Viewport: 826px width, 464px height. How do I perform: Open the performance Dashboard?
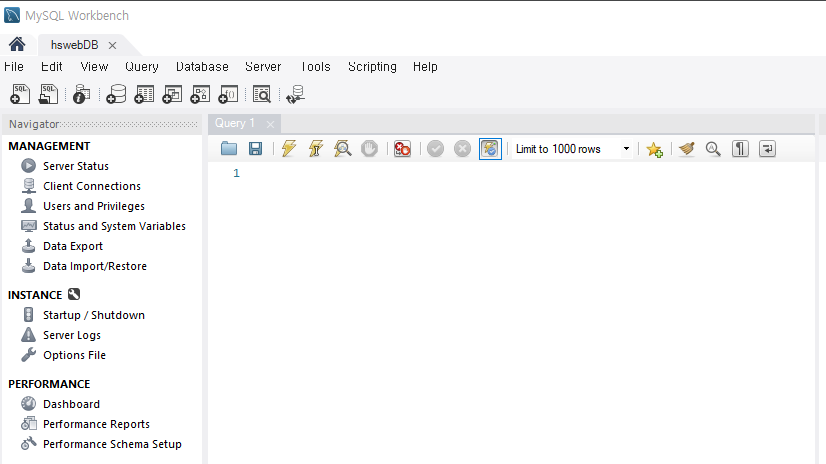[71, 404]
